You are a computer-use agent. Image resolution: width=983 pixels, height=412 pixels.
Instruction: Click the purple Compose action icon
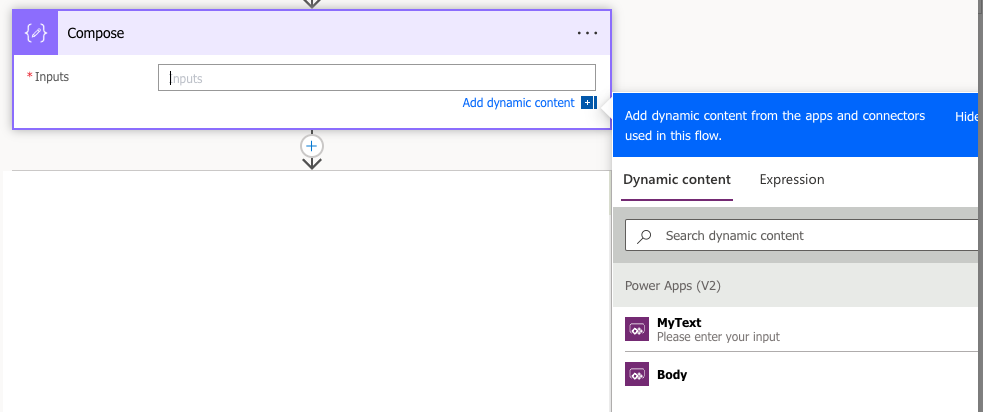point(36,33)
